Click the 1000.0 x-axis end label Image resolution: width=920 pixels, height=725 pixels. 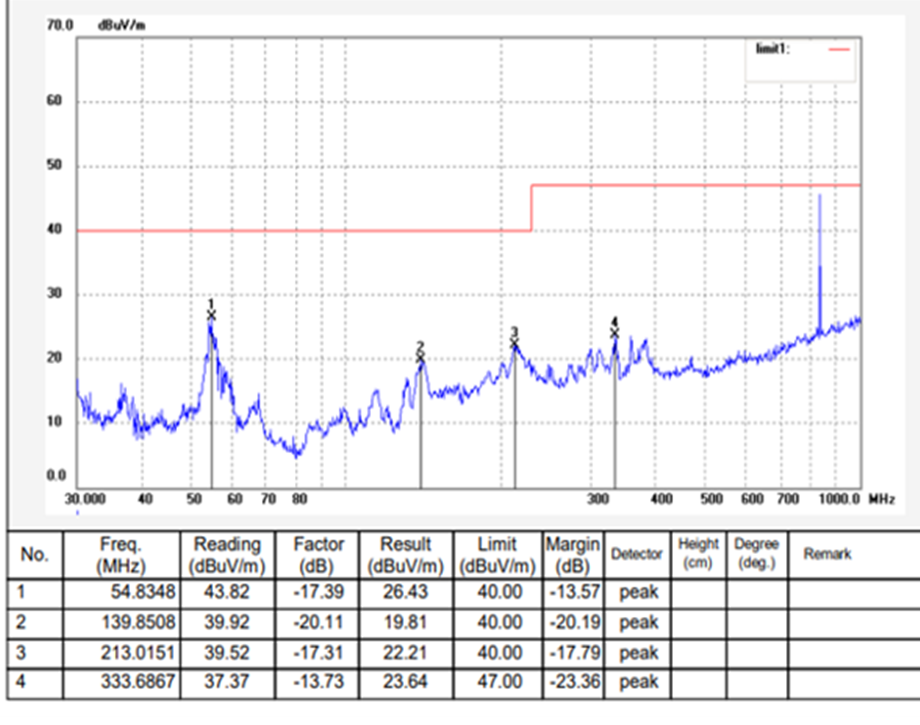click(x=839, y=499)
